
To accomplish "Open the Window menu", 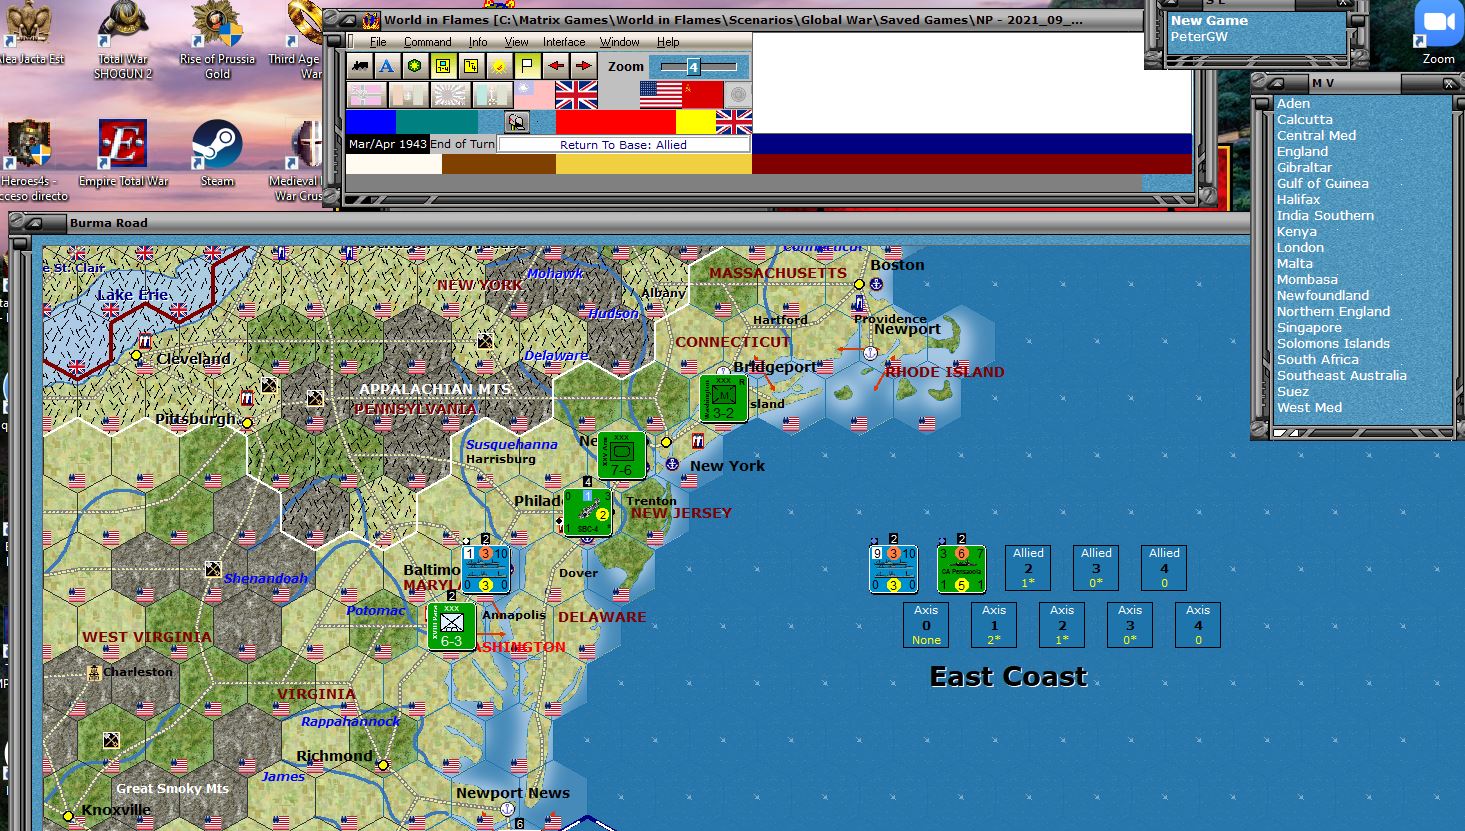I will (620, 42).
